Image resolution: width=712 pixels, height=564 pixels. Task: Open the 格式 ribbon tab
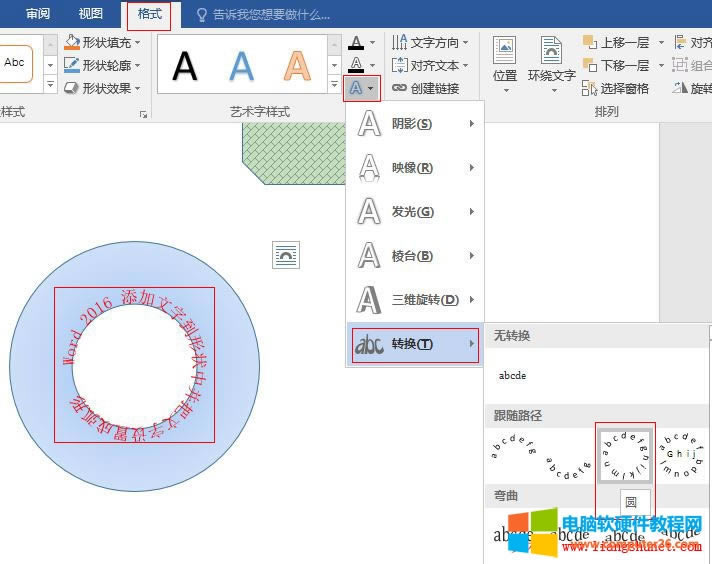pos(149,15)
